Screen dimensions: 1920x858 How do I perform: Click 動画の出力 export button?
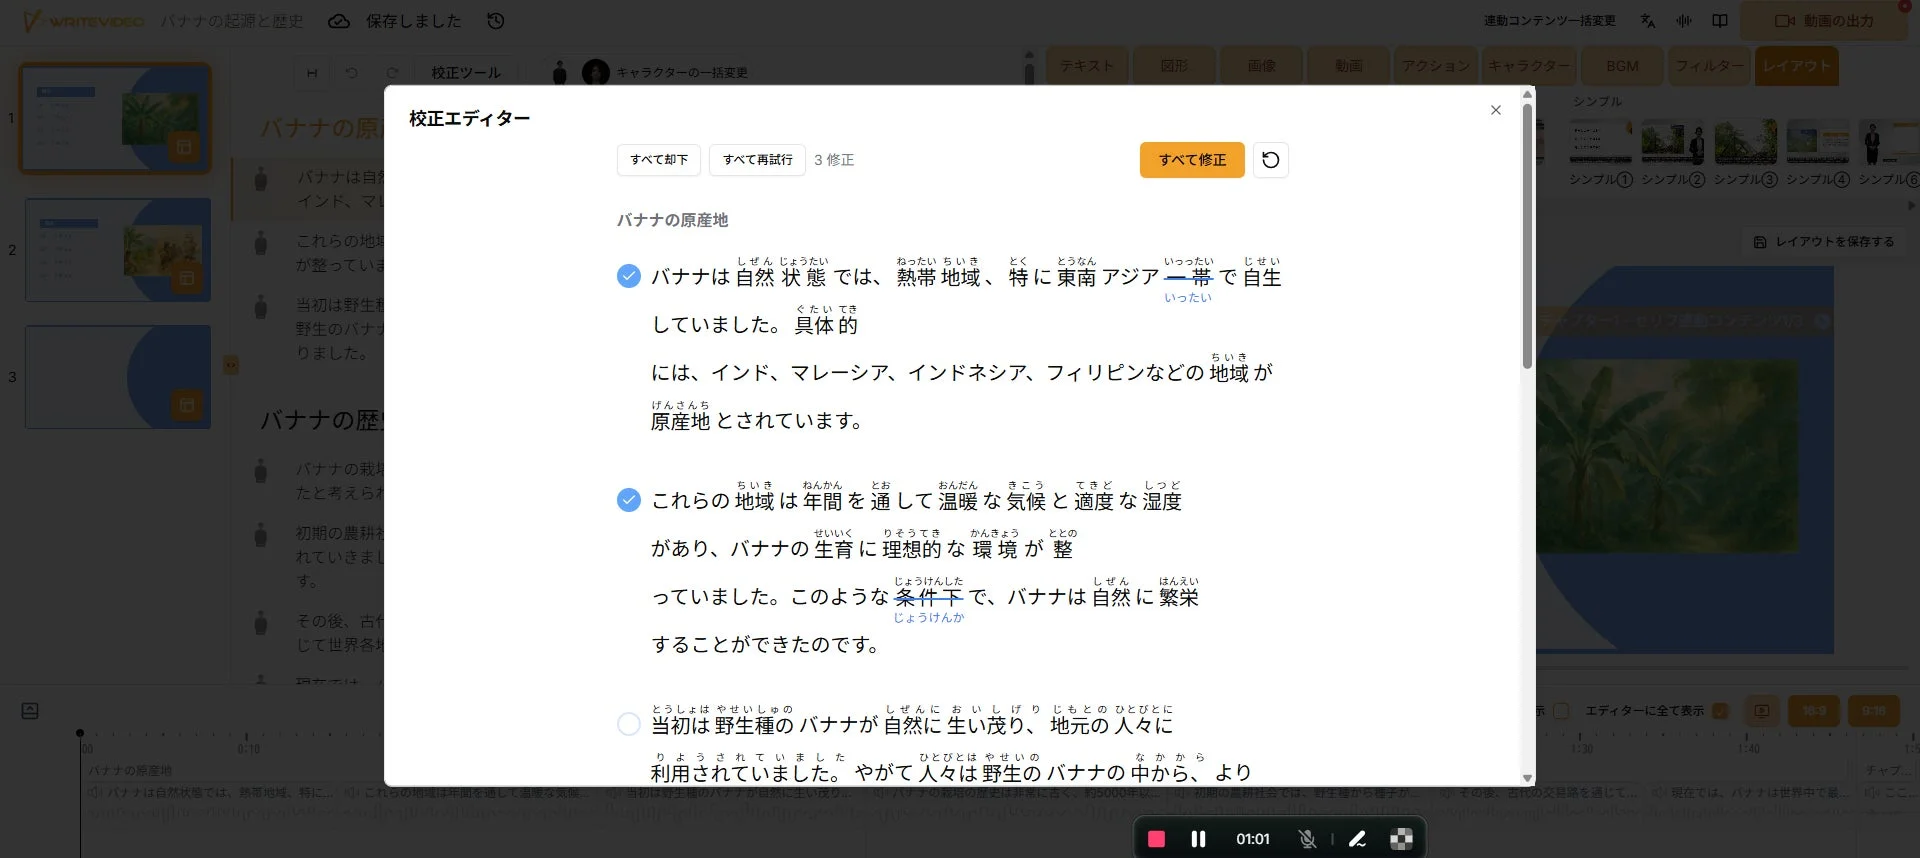pyautogui.click(x=1824, y=21)
